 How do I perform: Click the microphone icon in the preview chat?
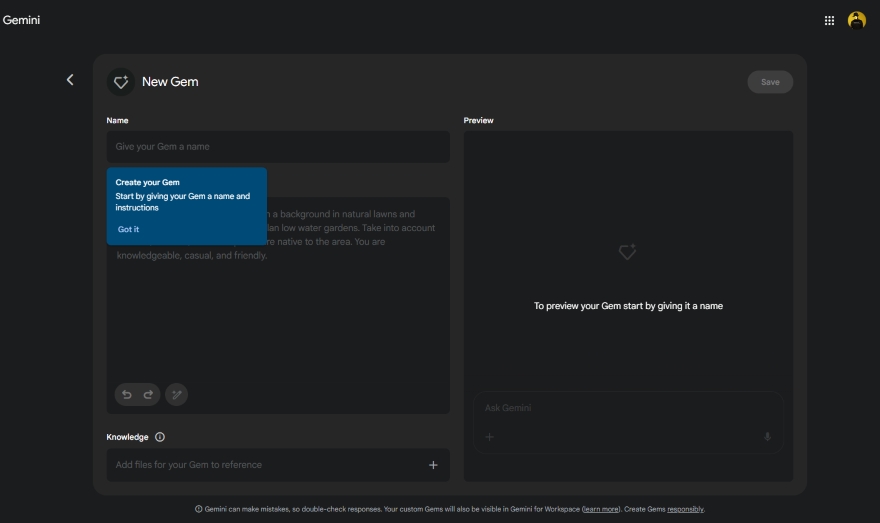point(767,437)
